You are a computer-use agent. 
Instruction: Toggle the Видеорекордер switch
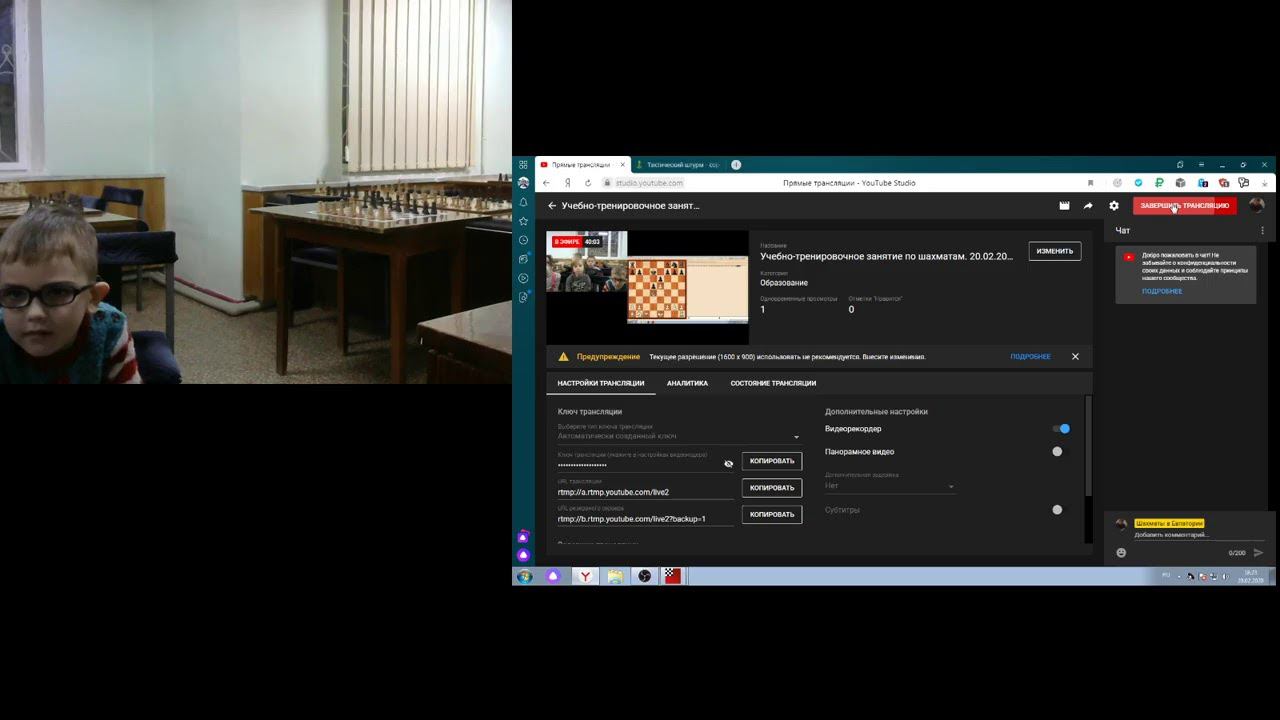click(x=1061, y=429)
